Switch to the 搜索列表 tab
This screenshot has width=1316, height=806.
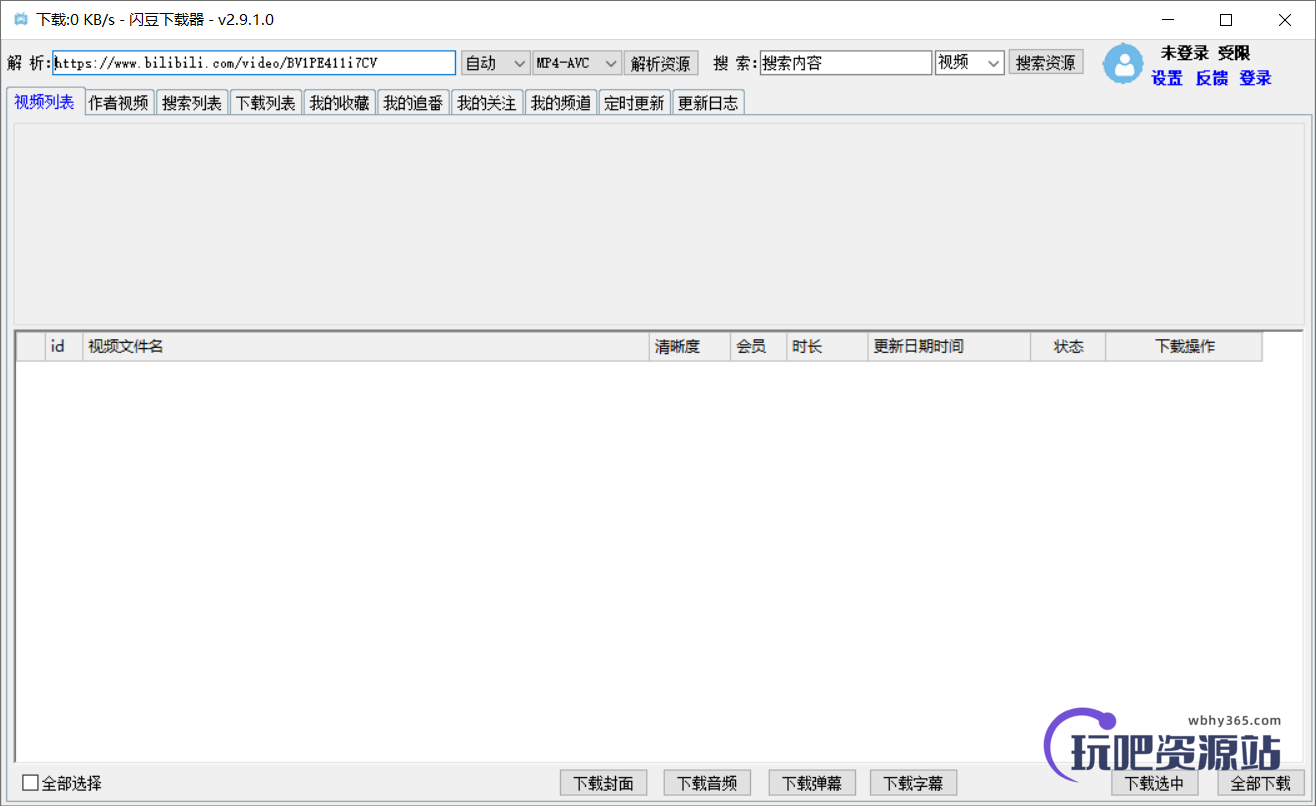click(x=192, y=103)
